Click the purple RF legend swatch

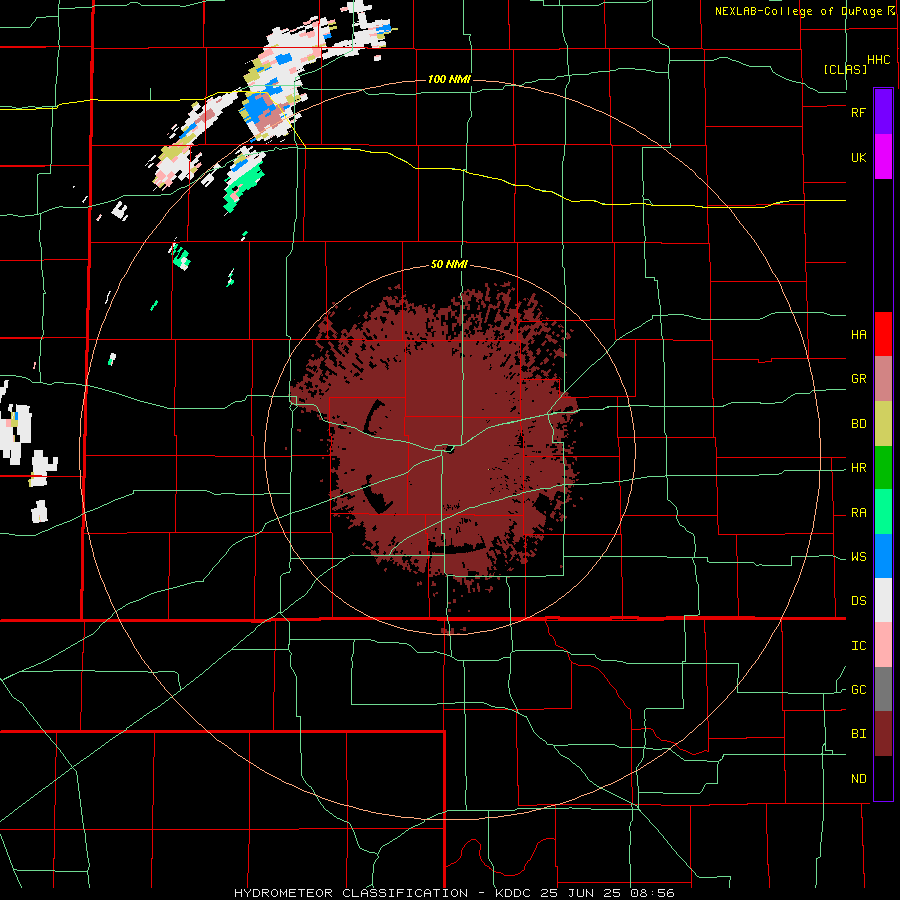click(883, 112)
